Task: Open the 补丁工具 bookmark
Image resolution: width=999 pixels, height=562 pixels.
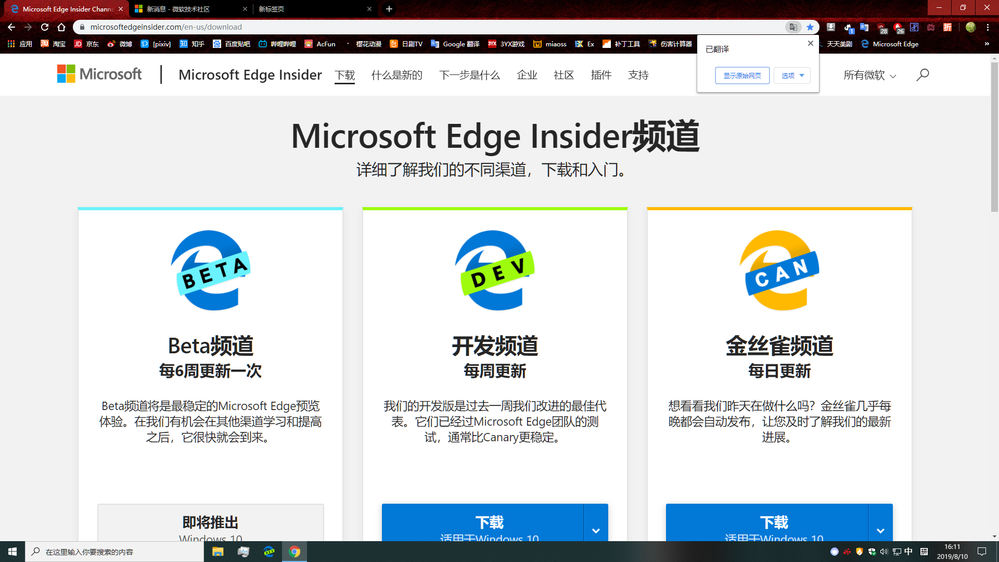Action: (x=621, y=44)
